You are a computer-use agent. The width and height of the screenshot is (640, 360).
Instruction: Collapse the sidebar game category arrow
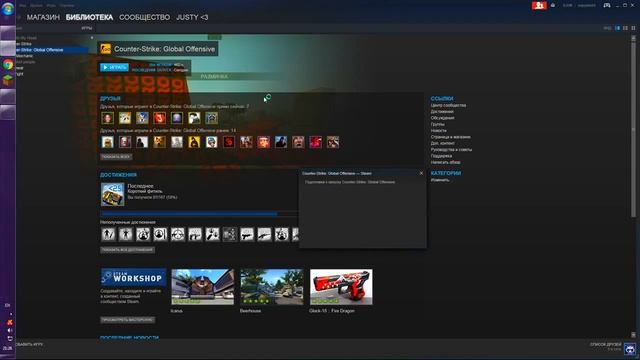91,38
